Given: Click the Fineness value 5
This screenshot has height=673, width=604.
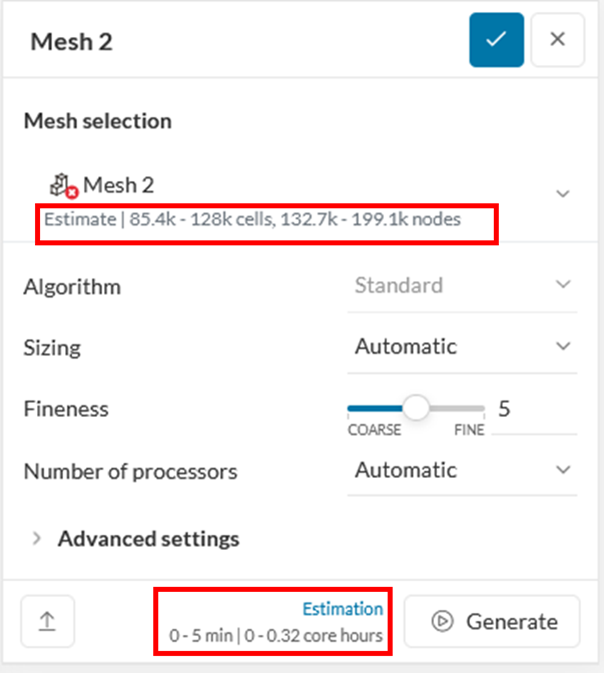Looking at the screenshot, I should [504, 408].
